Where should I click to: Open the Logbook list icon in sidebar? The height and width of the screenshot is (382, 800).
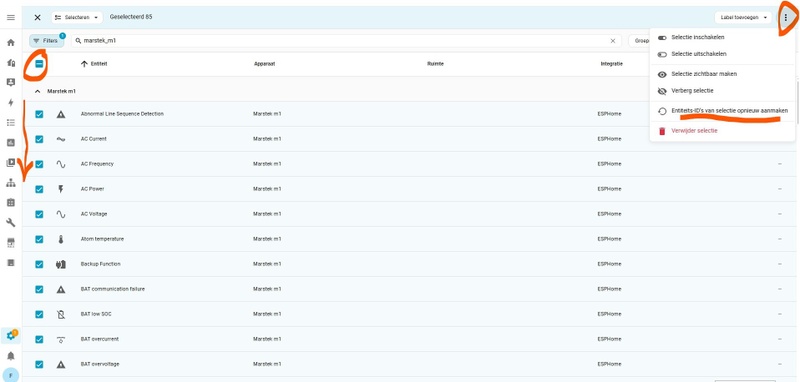pyautogui.click(x=11, y=122)
